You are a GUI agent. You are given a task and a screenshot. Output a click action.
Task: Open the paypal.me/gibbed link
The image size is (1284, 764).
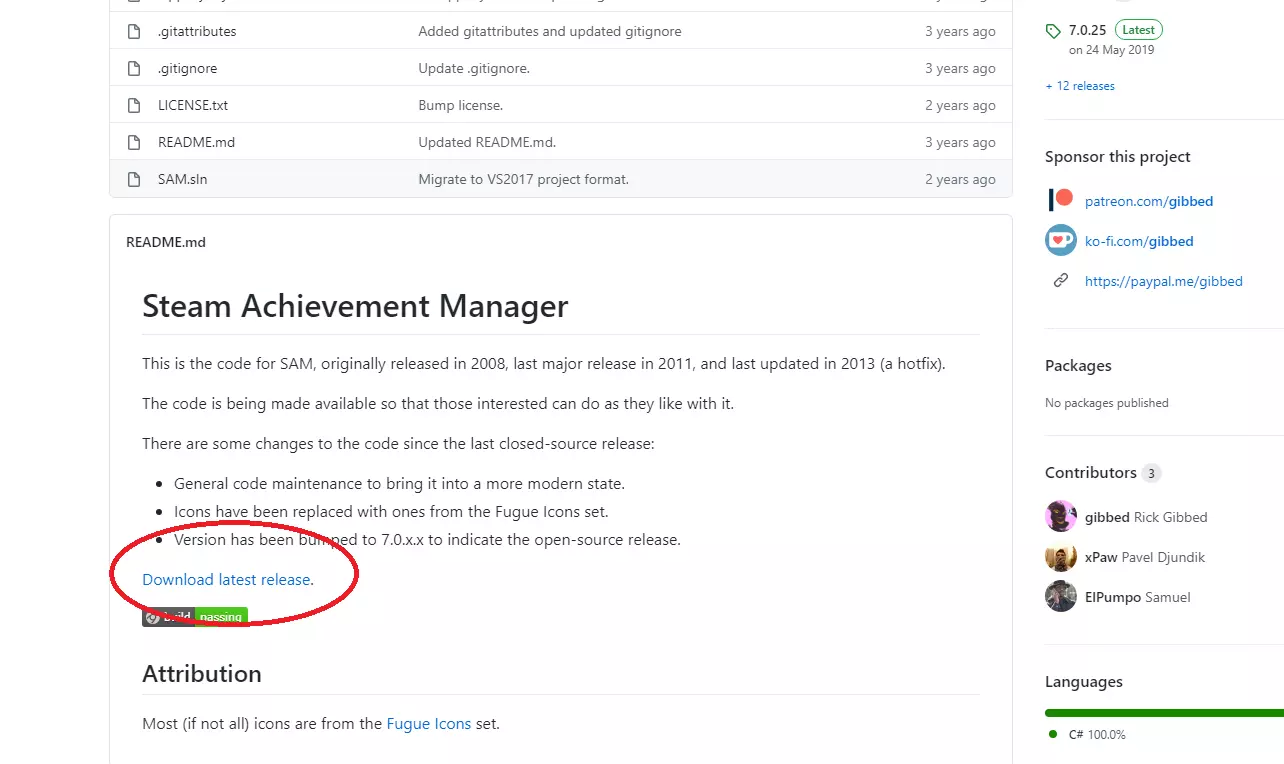[1163, 282]
